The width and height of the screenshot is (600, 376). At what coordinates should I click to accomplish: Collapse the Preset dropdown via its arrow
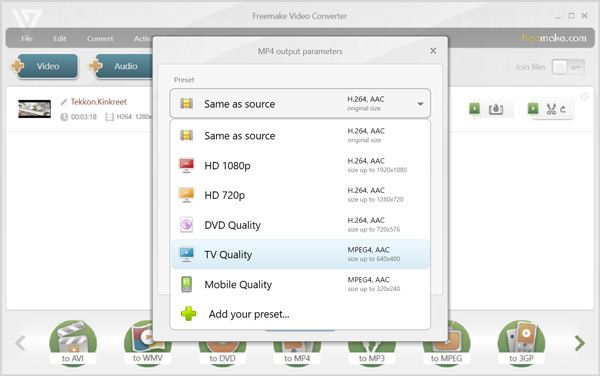point(420,104)
